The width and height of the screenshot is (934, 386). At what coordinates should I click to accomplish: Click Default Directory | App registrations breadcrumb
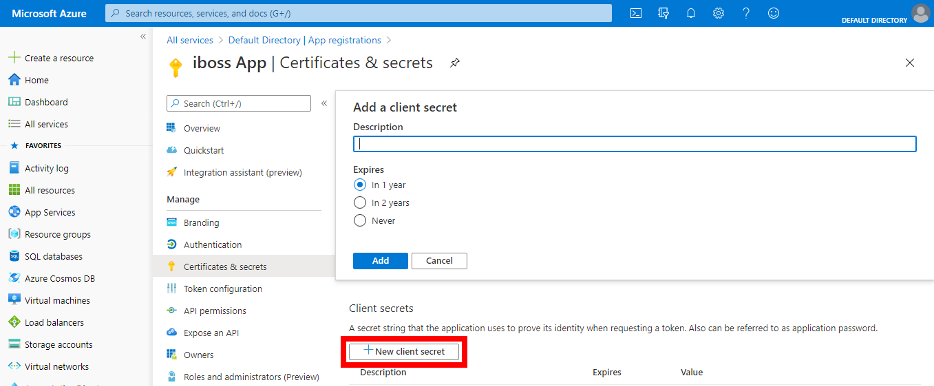(x=304, y=40)
